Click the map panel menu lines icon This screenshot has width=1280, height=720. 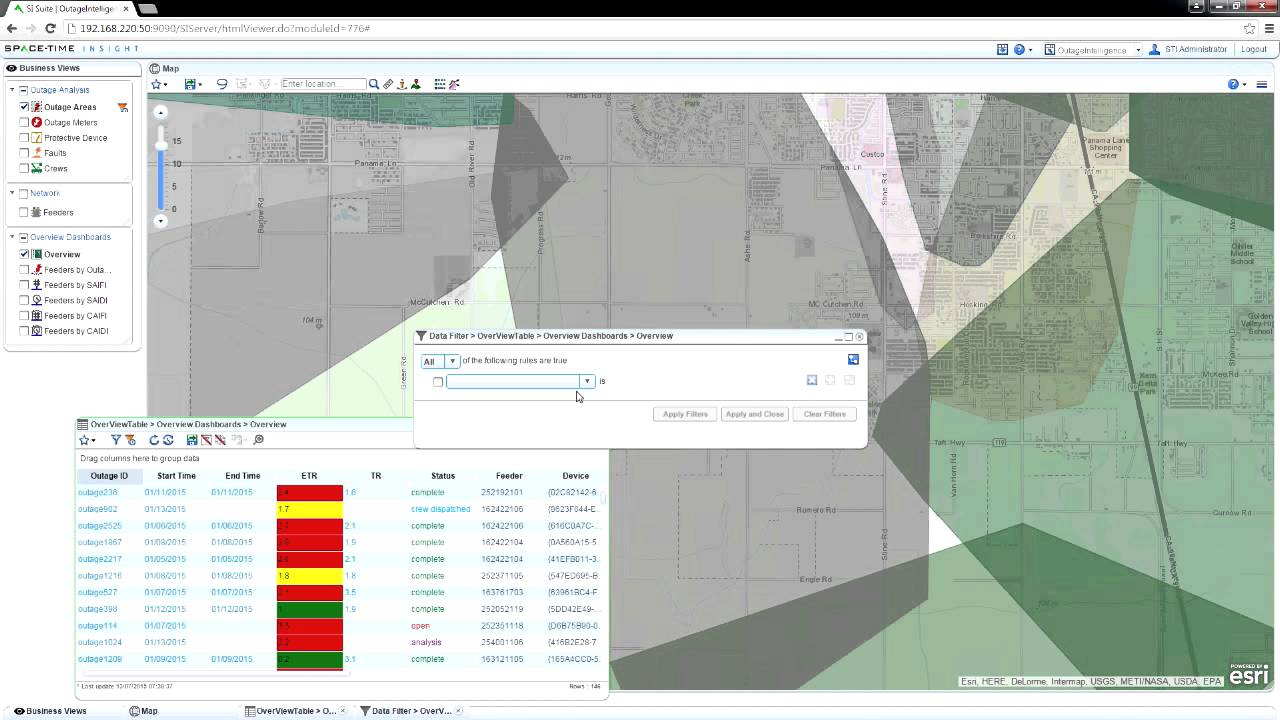click(x=1261, y=84)
